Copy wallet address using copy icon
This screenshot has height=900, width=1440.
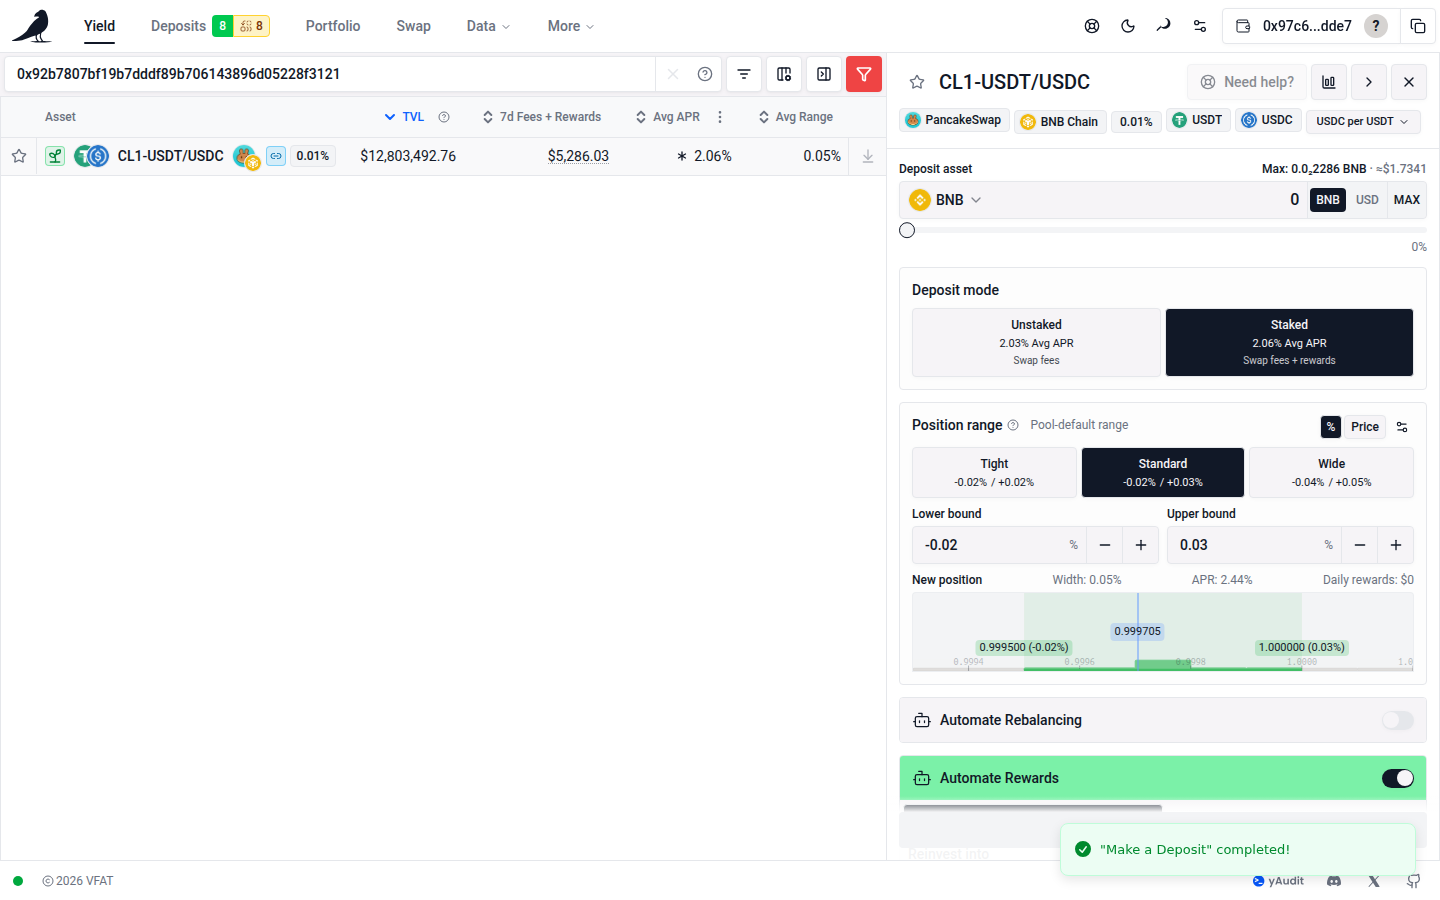tap(1418, 26)
